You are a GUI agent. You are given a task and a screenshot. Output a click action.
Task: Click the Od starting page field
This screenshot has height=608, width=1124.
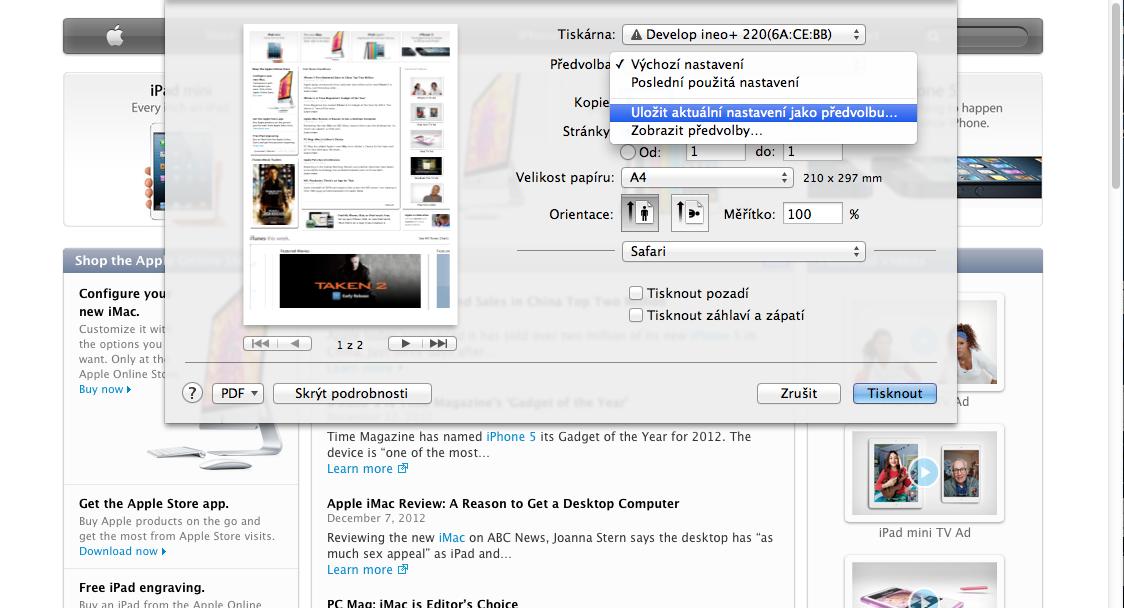(x=715, y=152)
